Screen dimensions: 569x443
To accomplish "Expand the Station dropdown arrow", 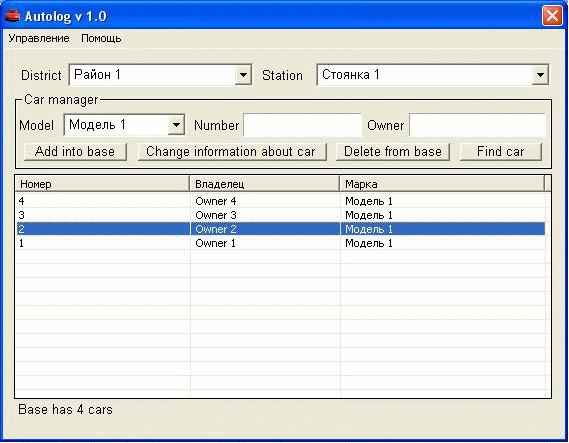I will point(540,75).
